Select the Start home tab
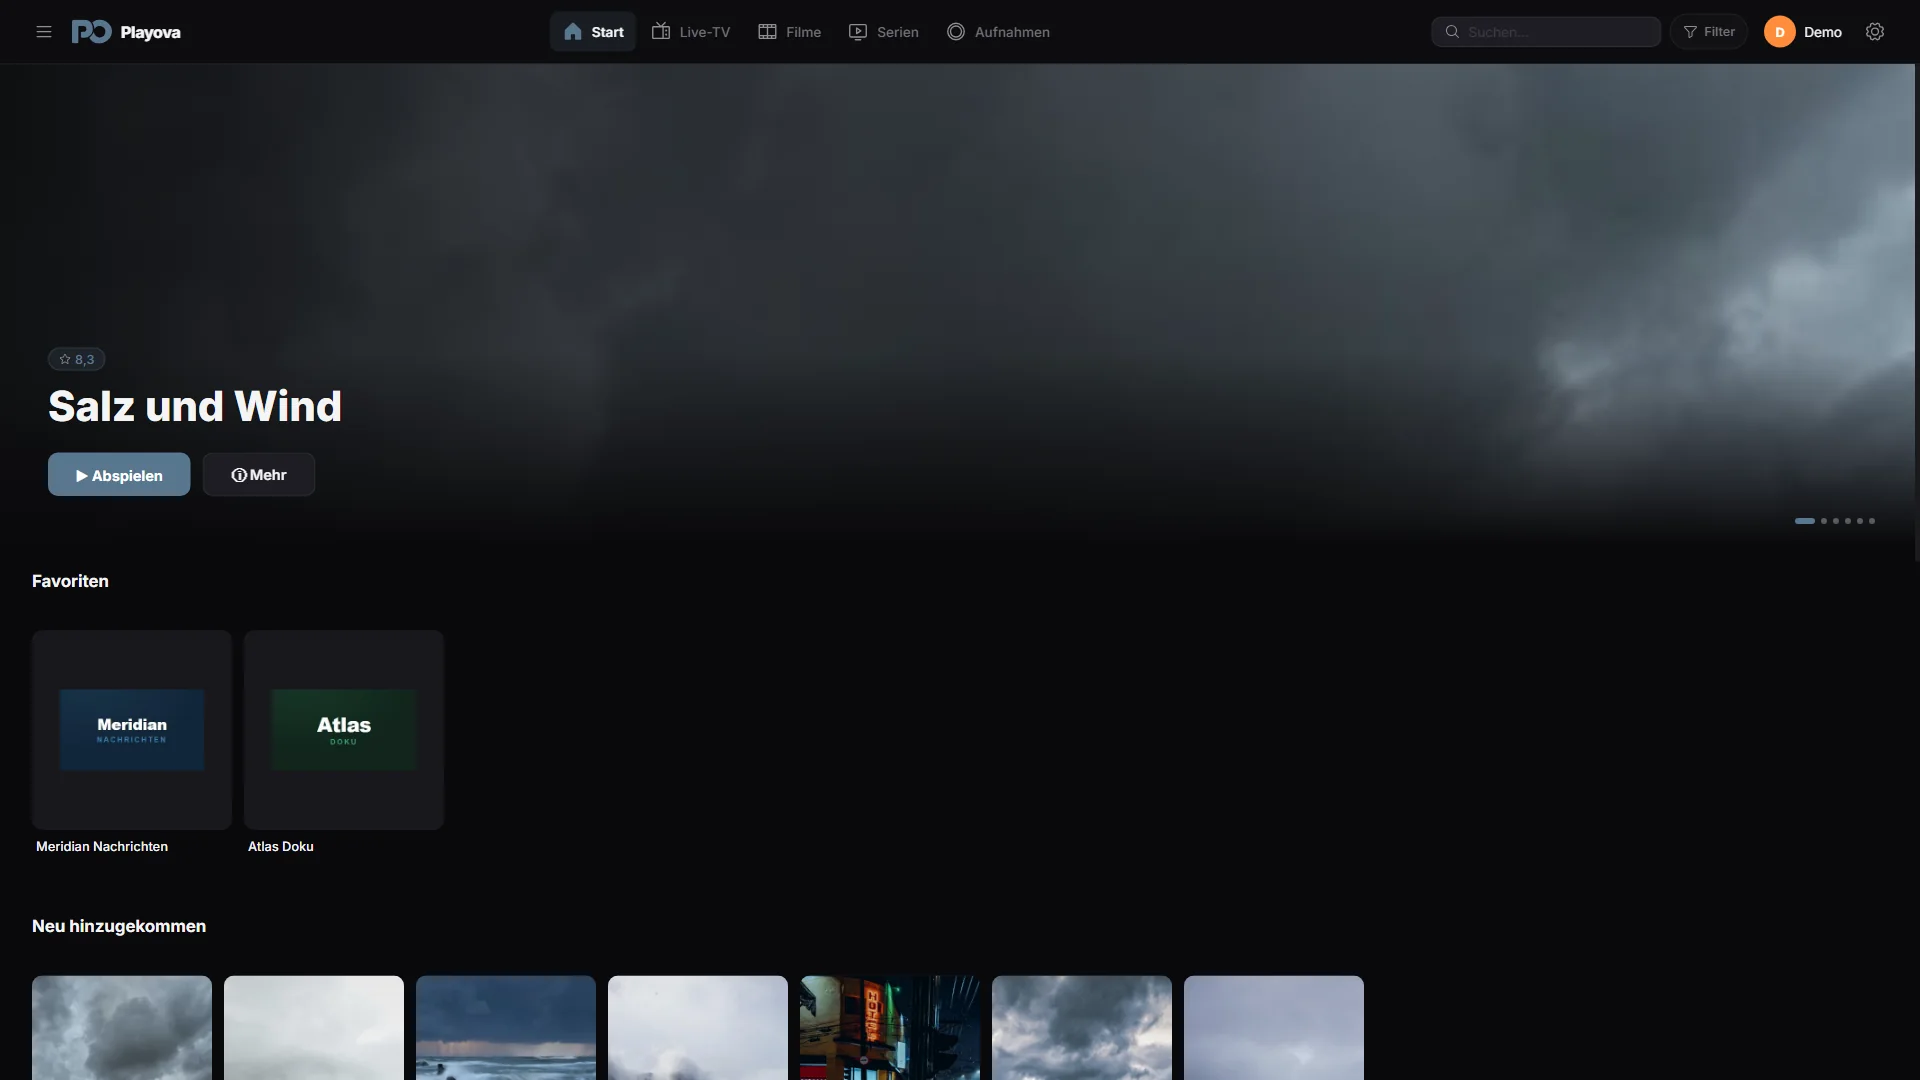The image size is (1920, 1080). pos(593,32)
